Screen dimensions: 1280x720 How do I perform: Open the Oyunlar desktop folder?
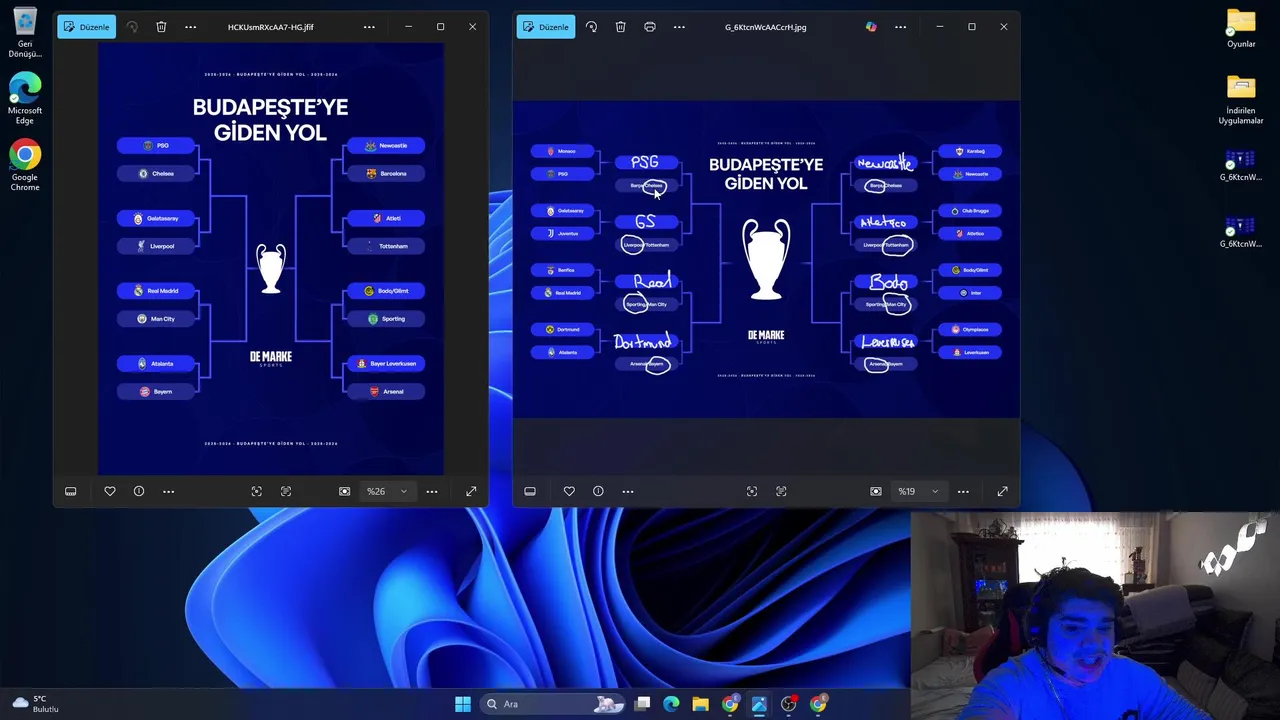[1241, 29]
